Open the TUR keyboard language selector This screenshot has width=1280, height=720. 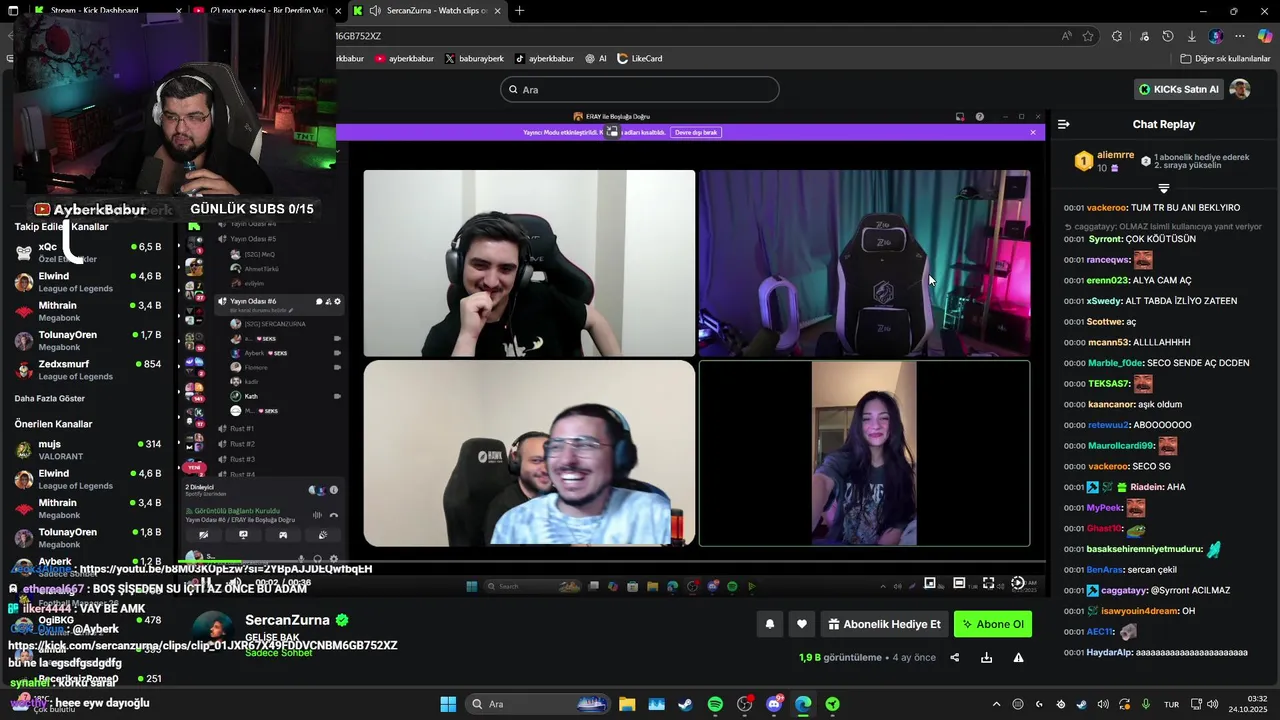[1171, 704]
